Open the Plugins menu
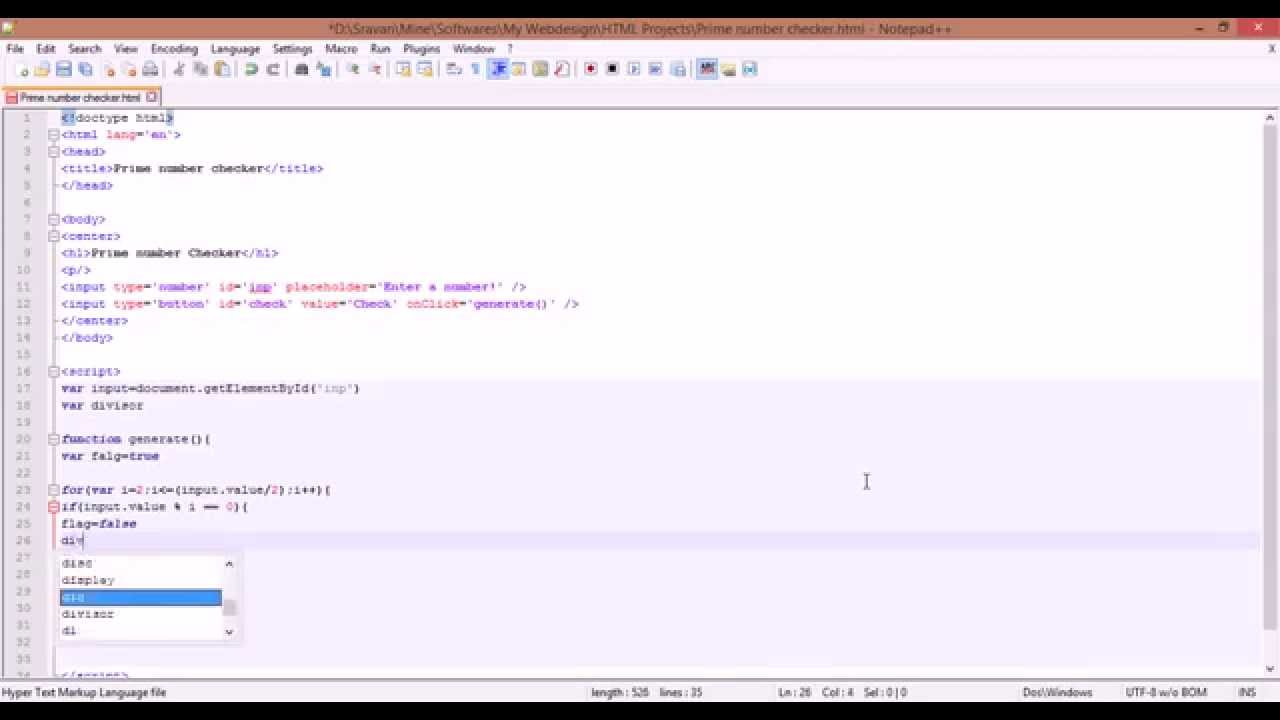 tap(422, 48)
